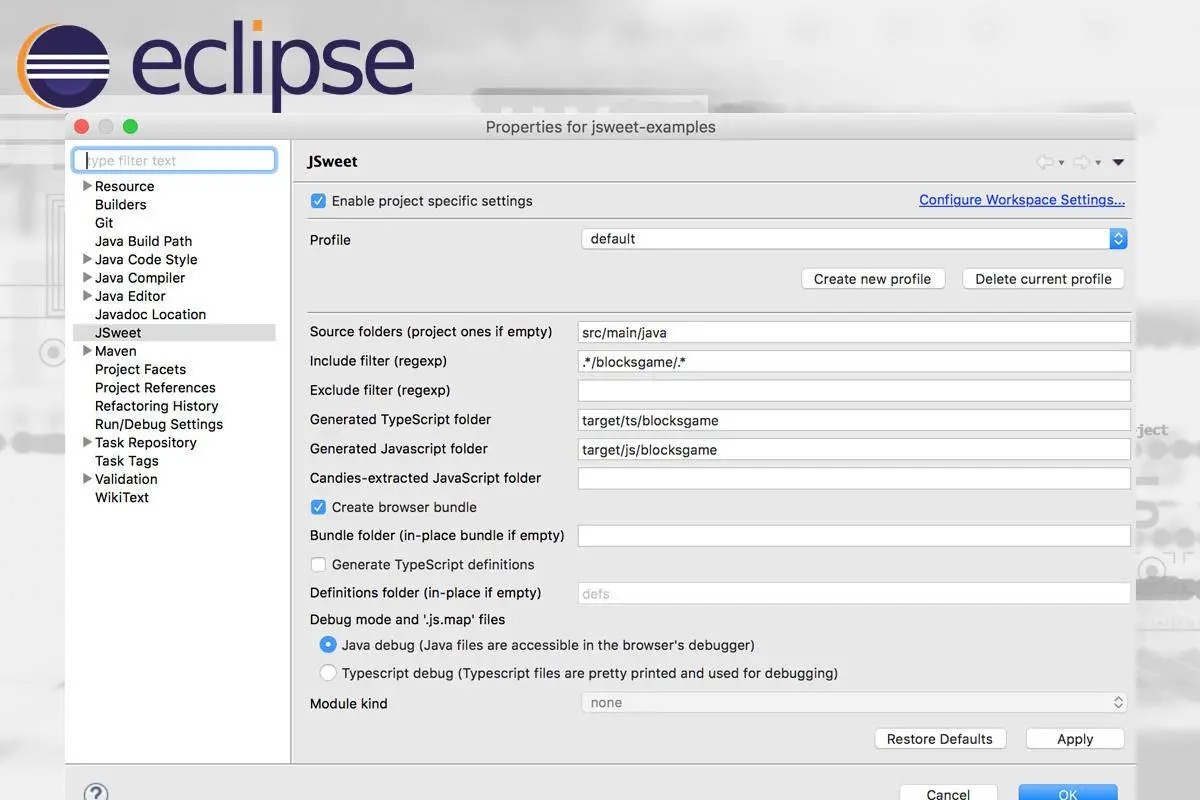Enable Generate TypeScript definitions checkbox

pos(318,565)
